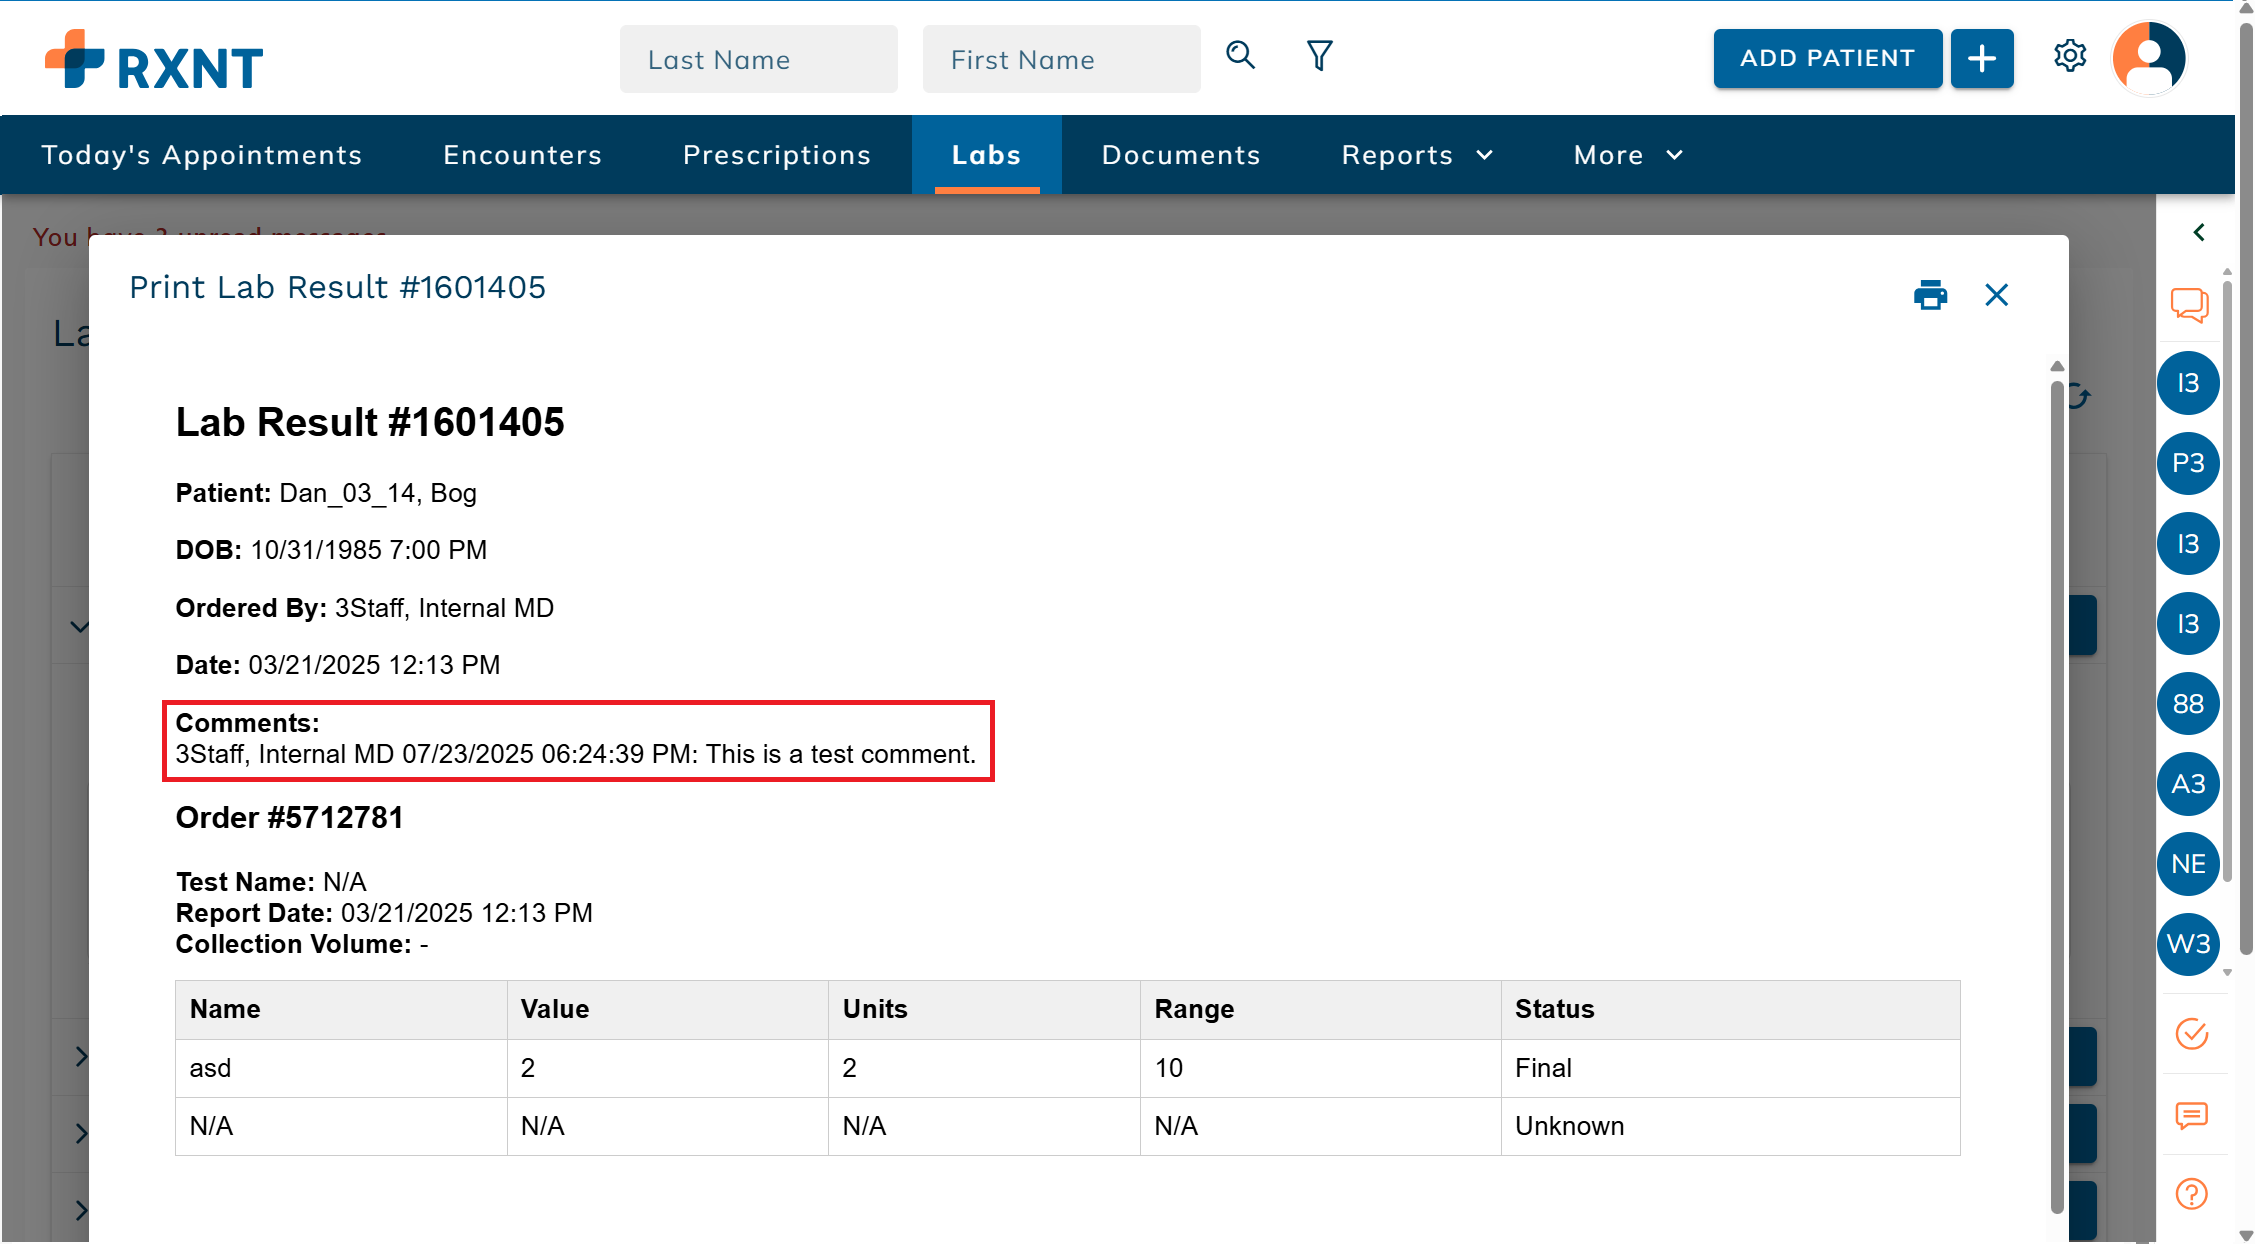Open the chat bubbles icon in sidebar

pos(2189,304)
